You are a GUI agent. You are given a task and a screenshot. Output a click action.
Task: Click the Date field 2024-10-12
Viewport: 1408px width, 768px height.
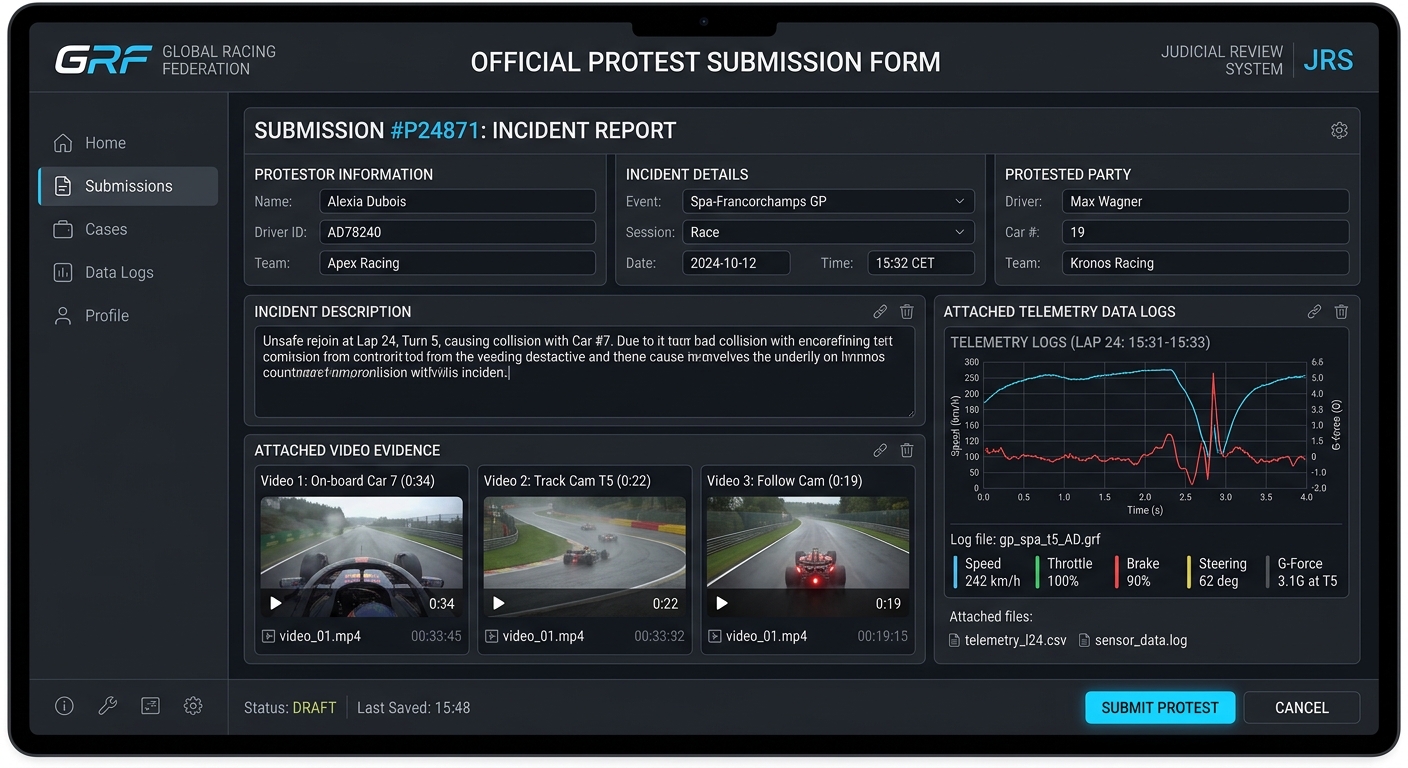(736, 263)
